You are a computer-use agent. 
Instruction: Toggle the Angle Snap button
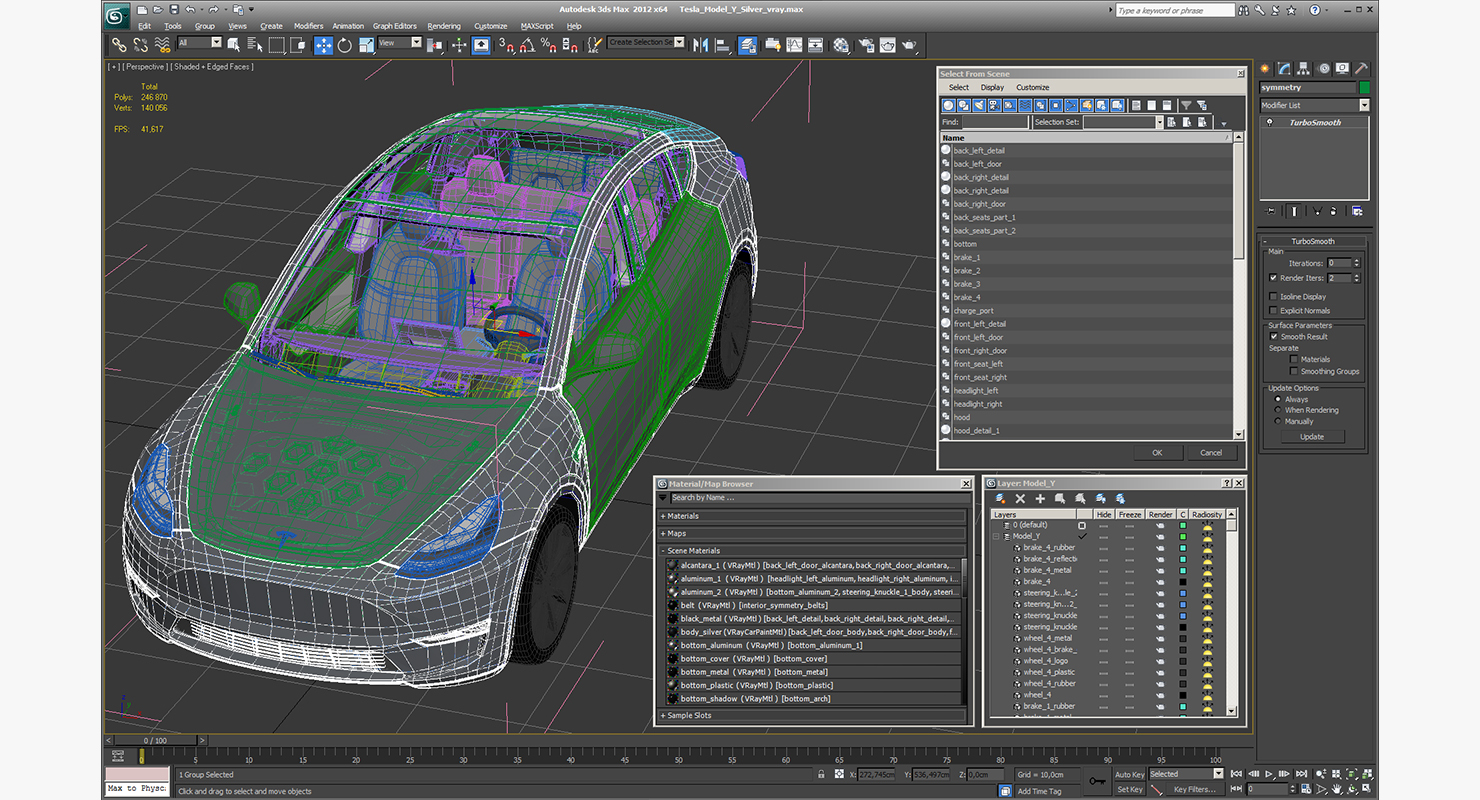tap(527, 45)
